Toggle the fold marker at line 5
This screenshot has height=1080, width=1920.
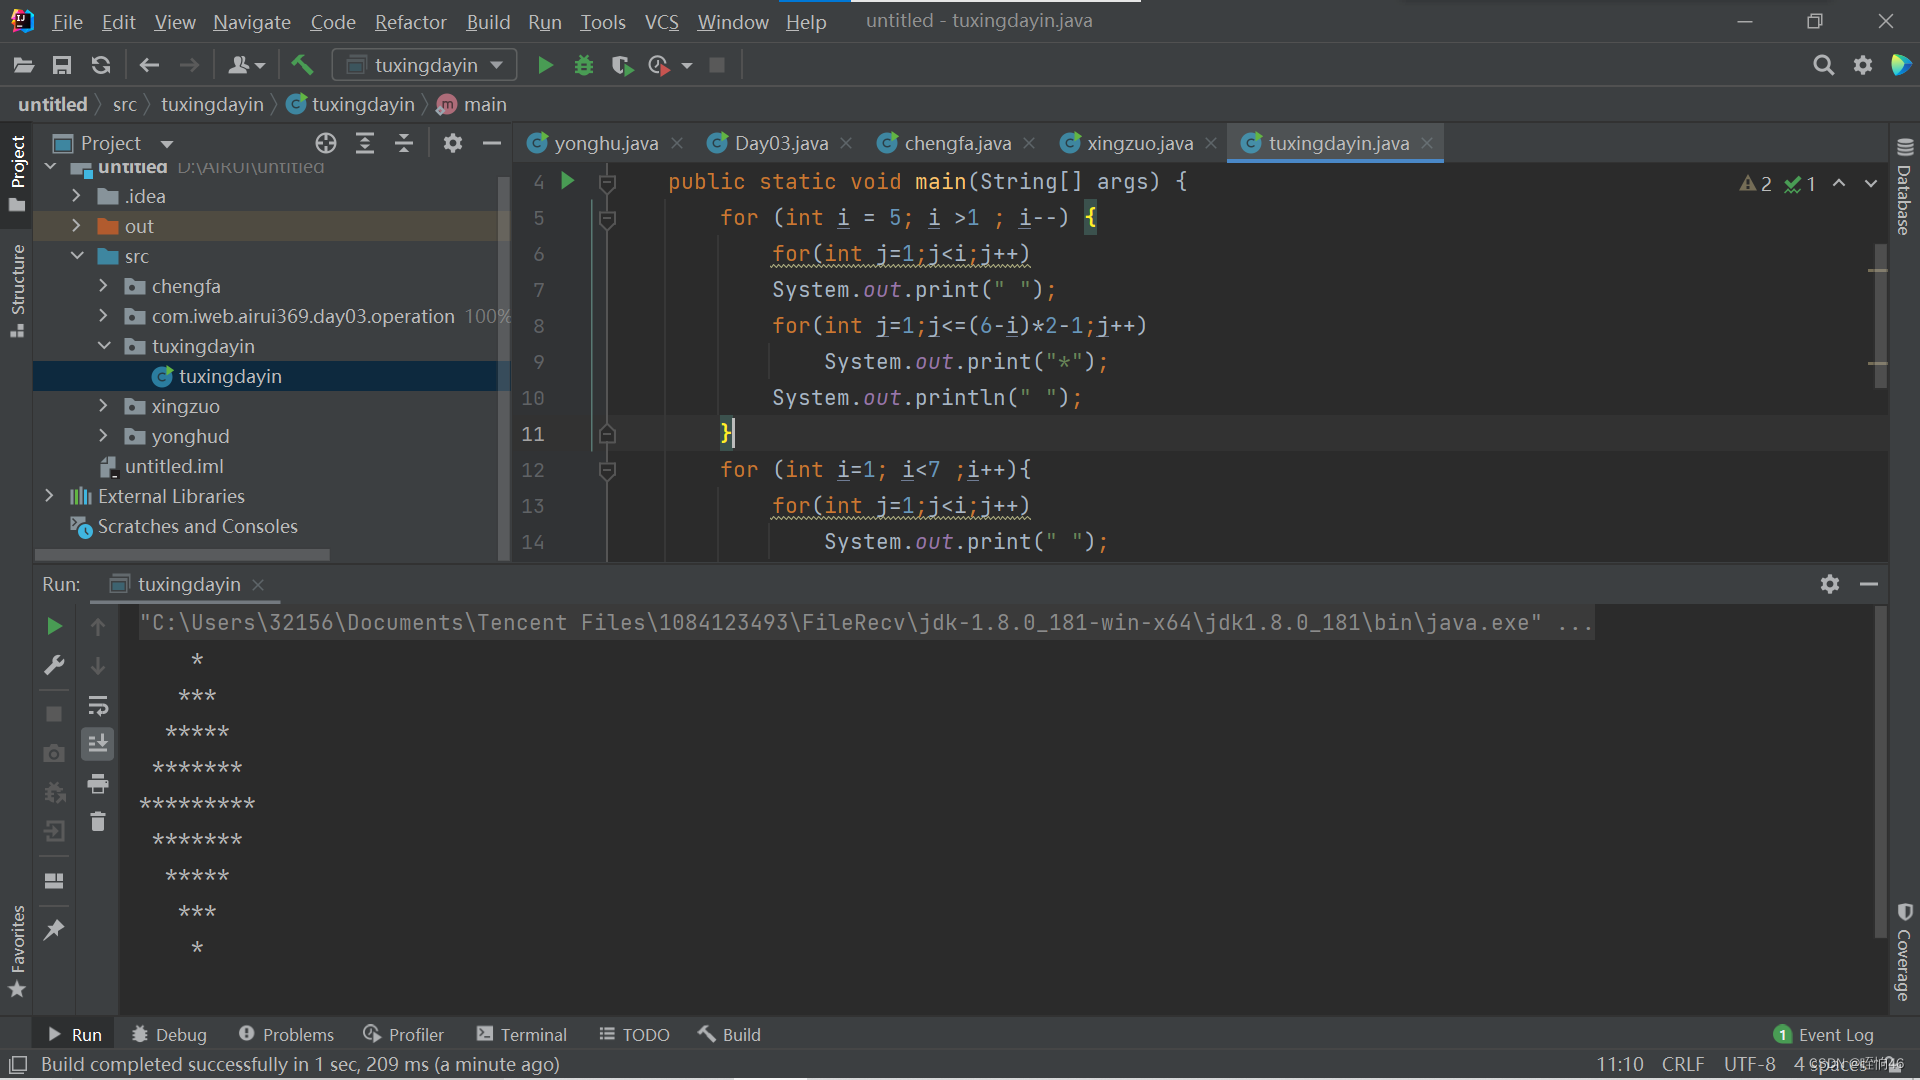pos(607,218)
